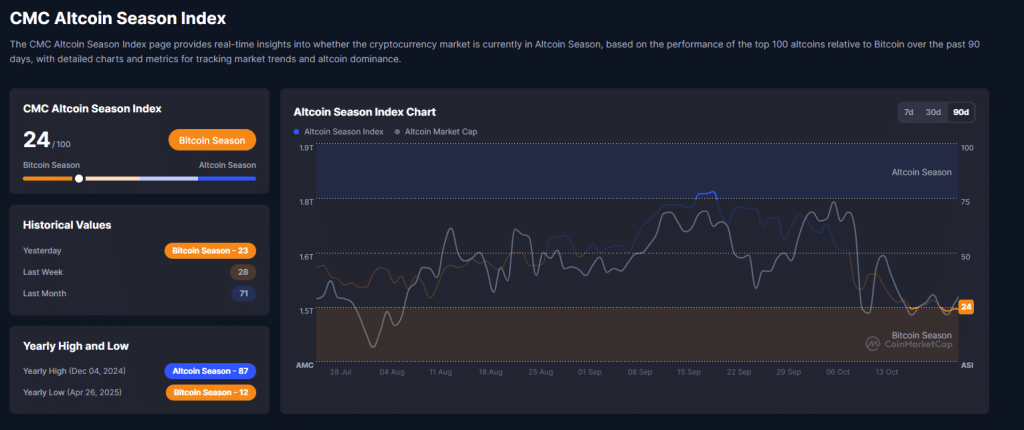
Task: Click the Altcoin Season zone label in chart
Action: (921, 173)
